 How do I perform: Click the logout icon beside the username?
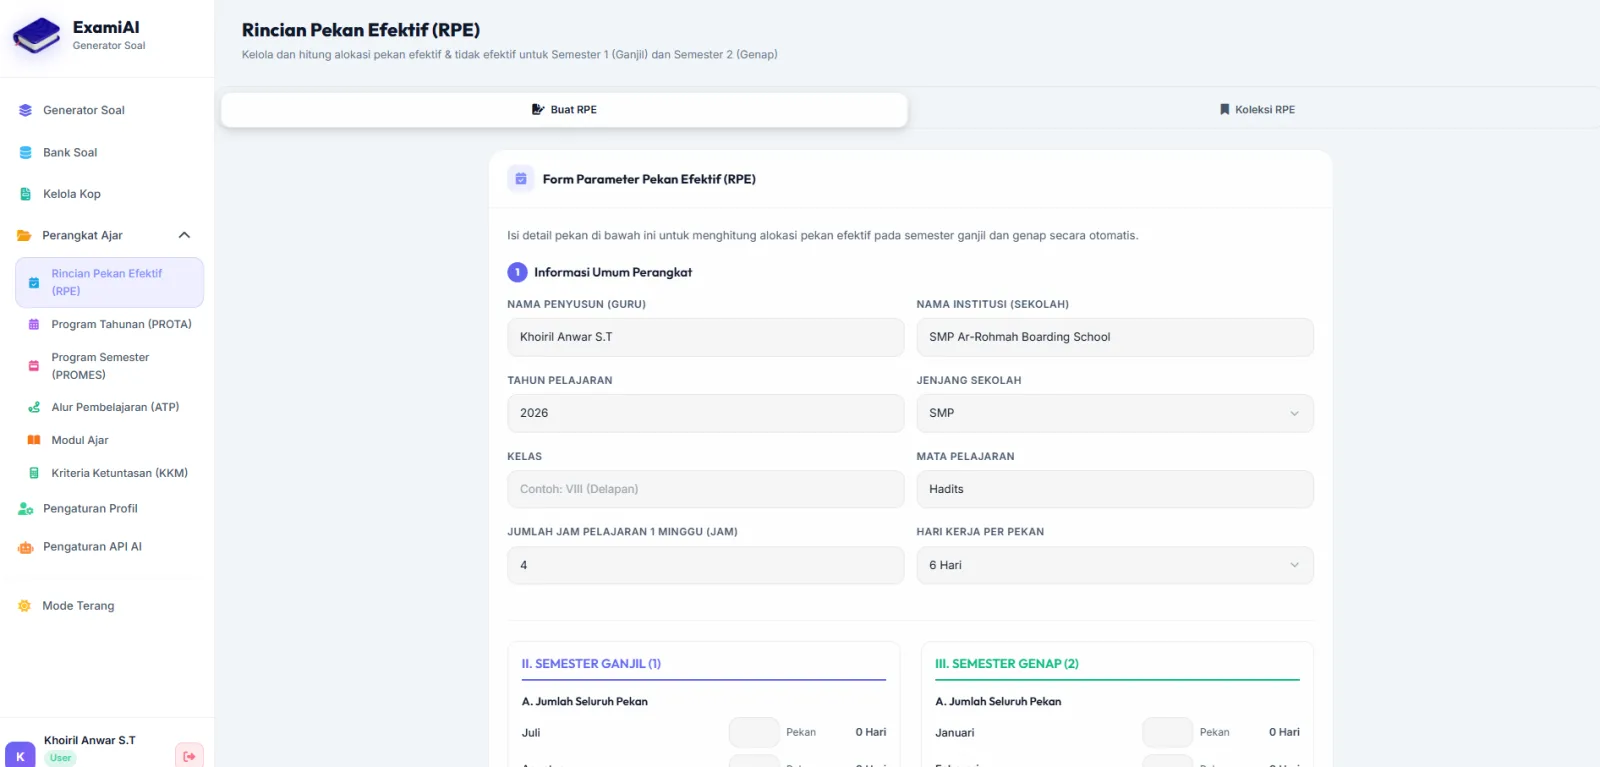[189, 756]
